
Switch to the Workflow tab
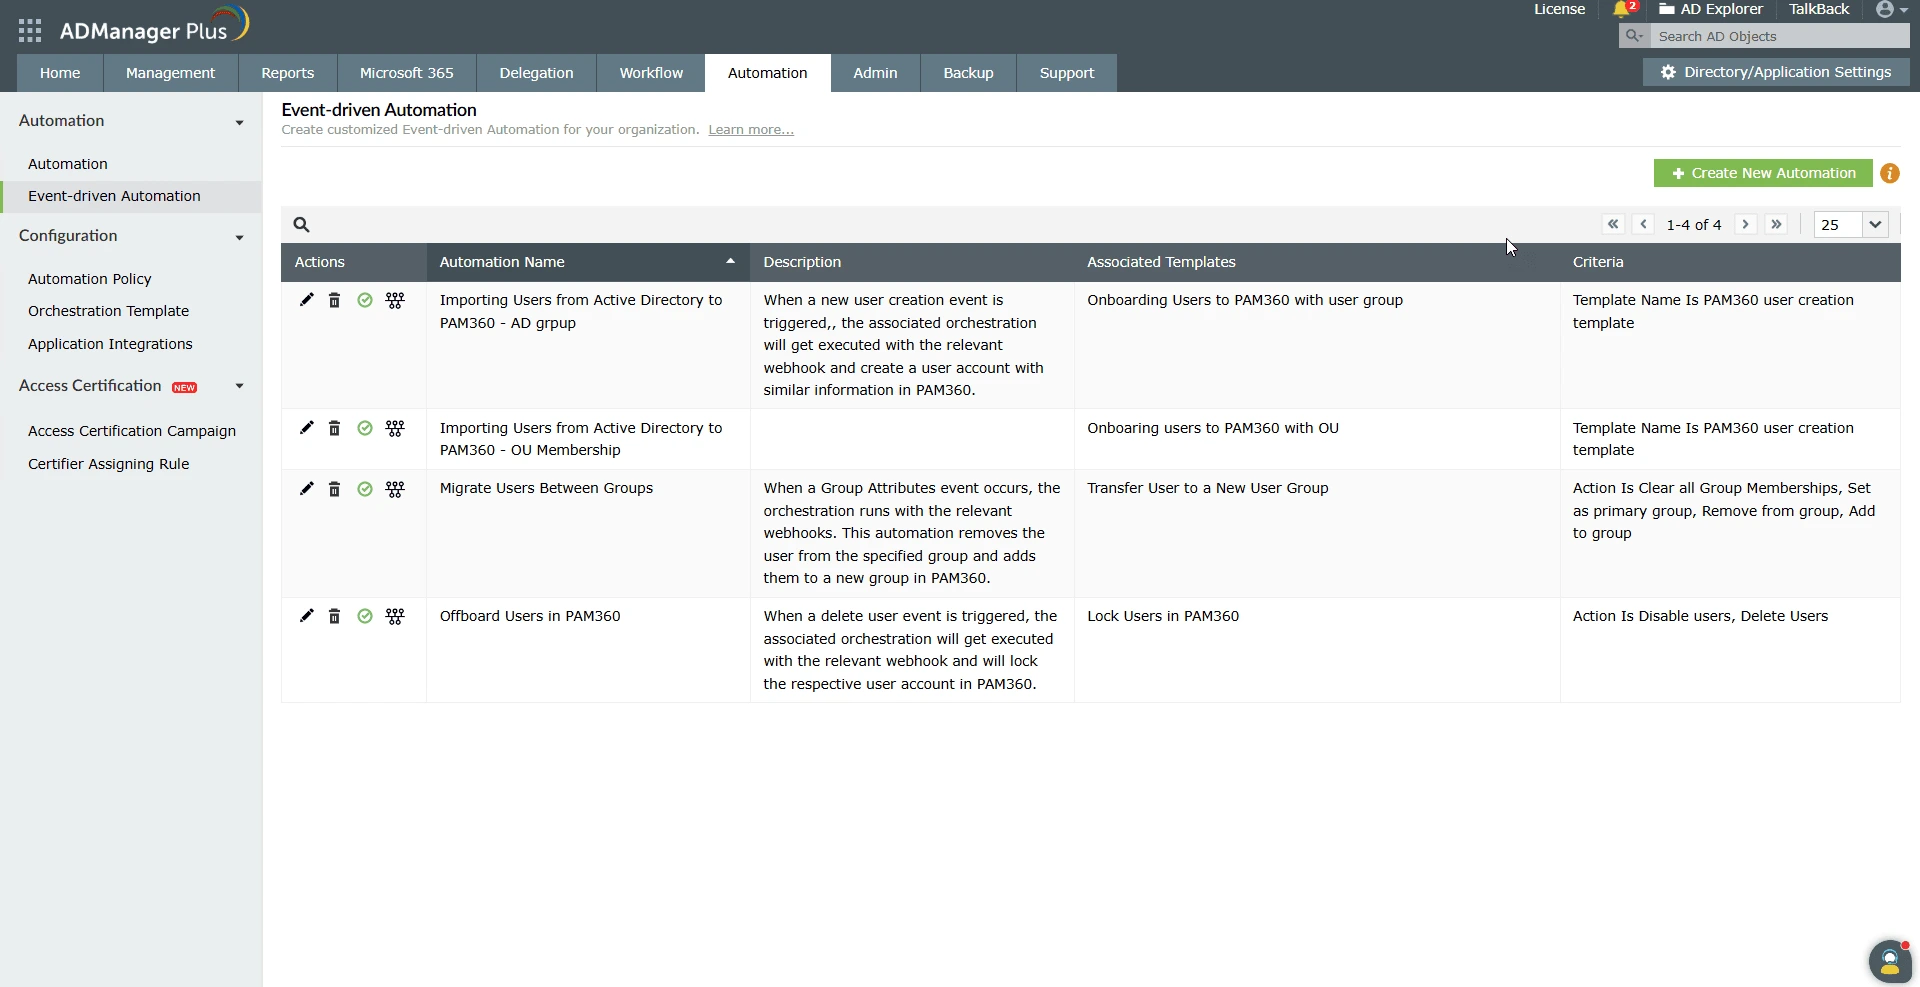coord(650,72)
